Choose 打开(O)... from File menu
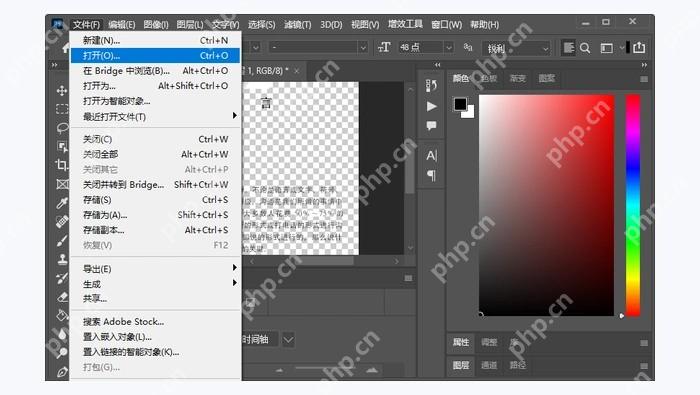Screen dimensions: 700x395 155,55
